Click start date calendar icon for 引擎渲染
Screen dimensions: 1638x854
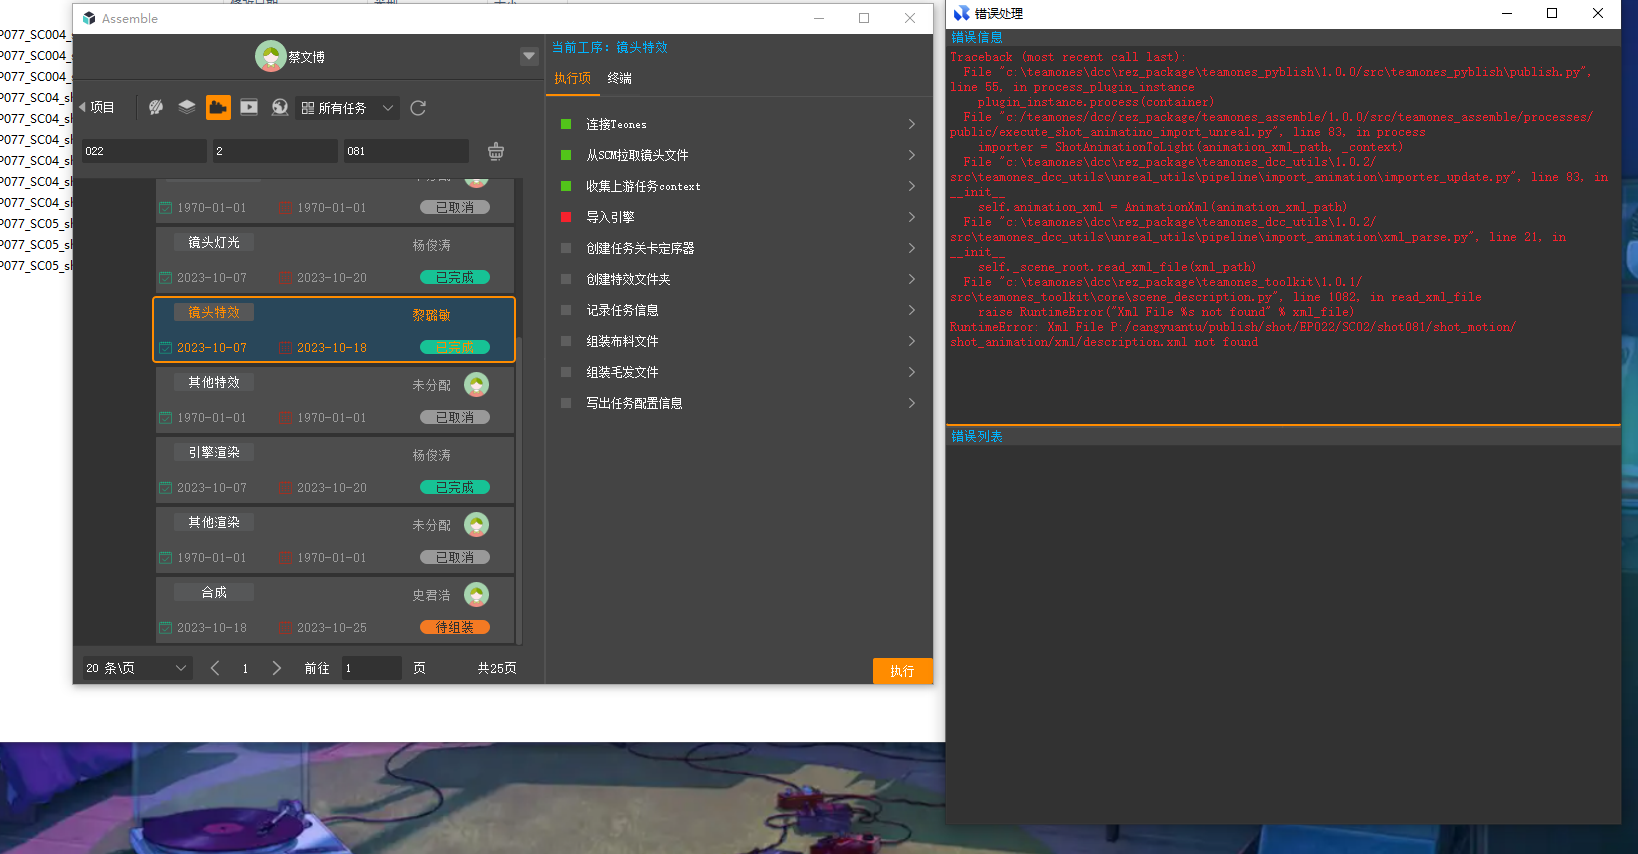tap(166, 488)
